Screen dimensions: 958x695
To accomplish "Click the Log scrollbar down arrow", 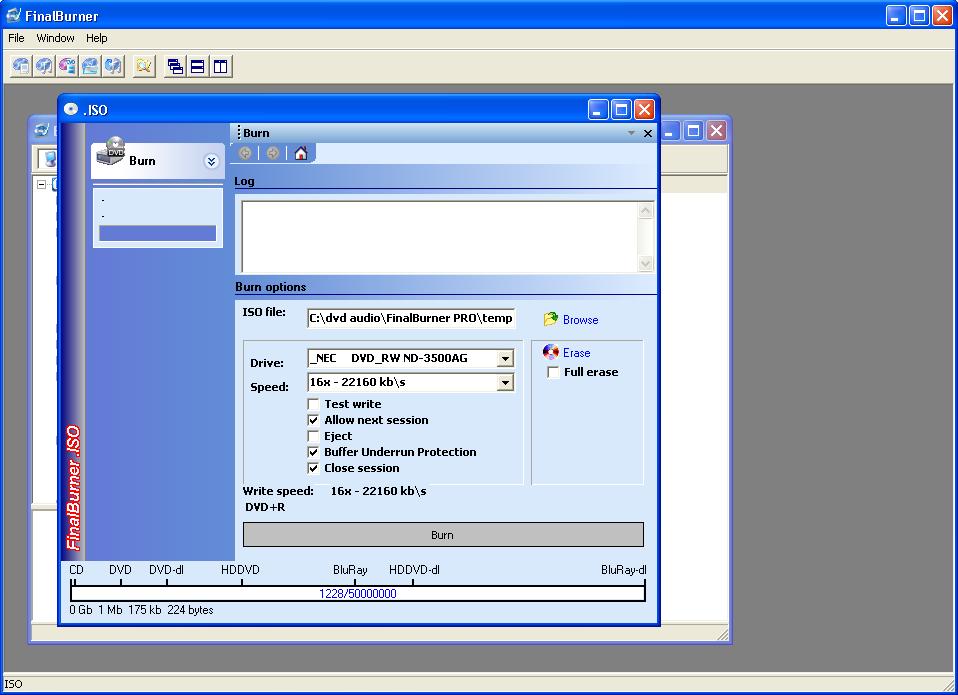I will pos(645,264).
